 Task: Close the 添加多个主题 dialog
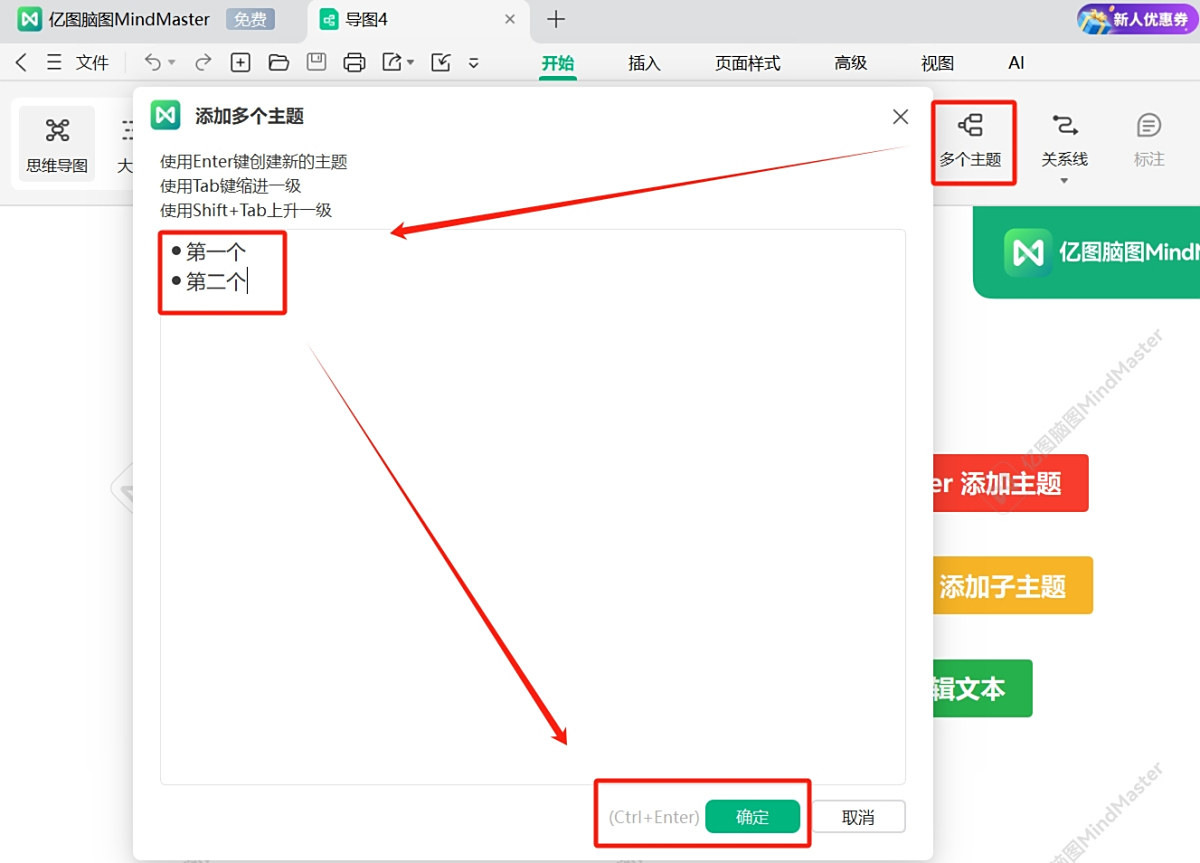click(x=900, y=117)
